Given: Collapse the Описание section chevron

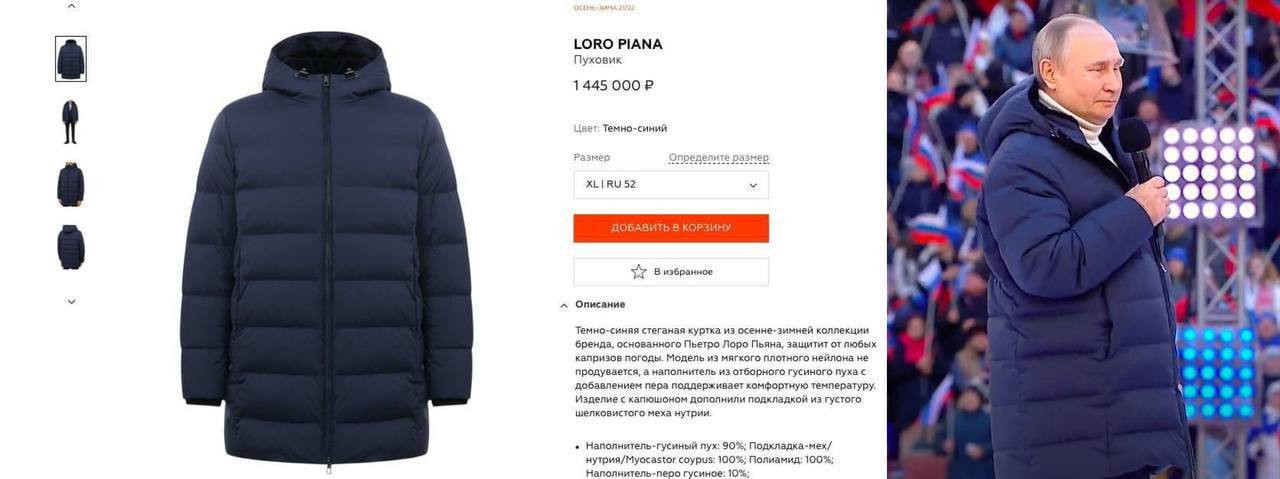Looking at the screenshot, I should pos(564,305).
